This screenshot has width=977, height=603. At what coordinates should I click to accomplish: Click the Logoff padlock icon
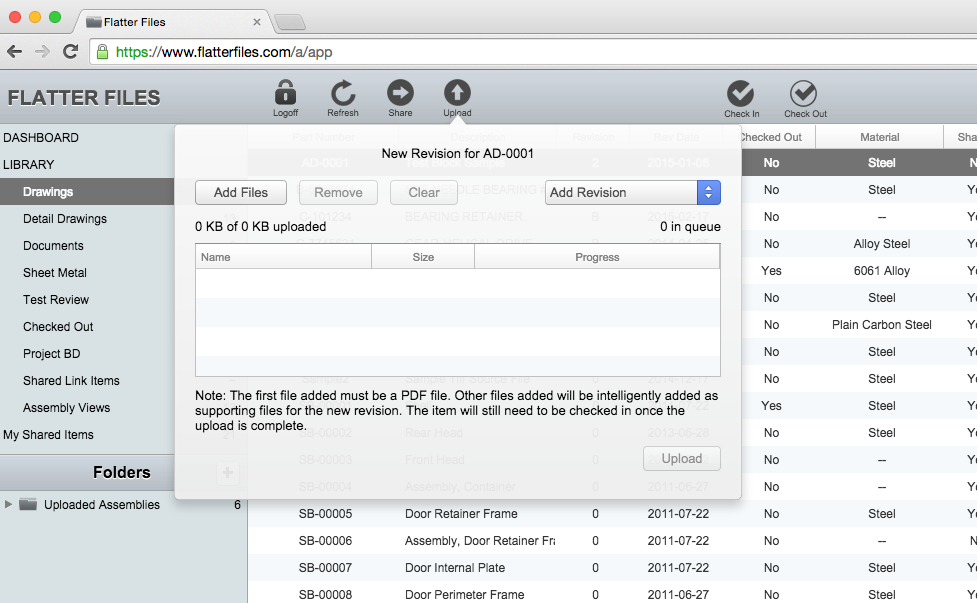(x=285, y=93)
